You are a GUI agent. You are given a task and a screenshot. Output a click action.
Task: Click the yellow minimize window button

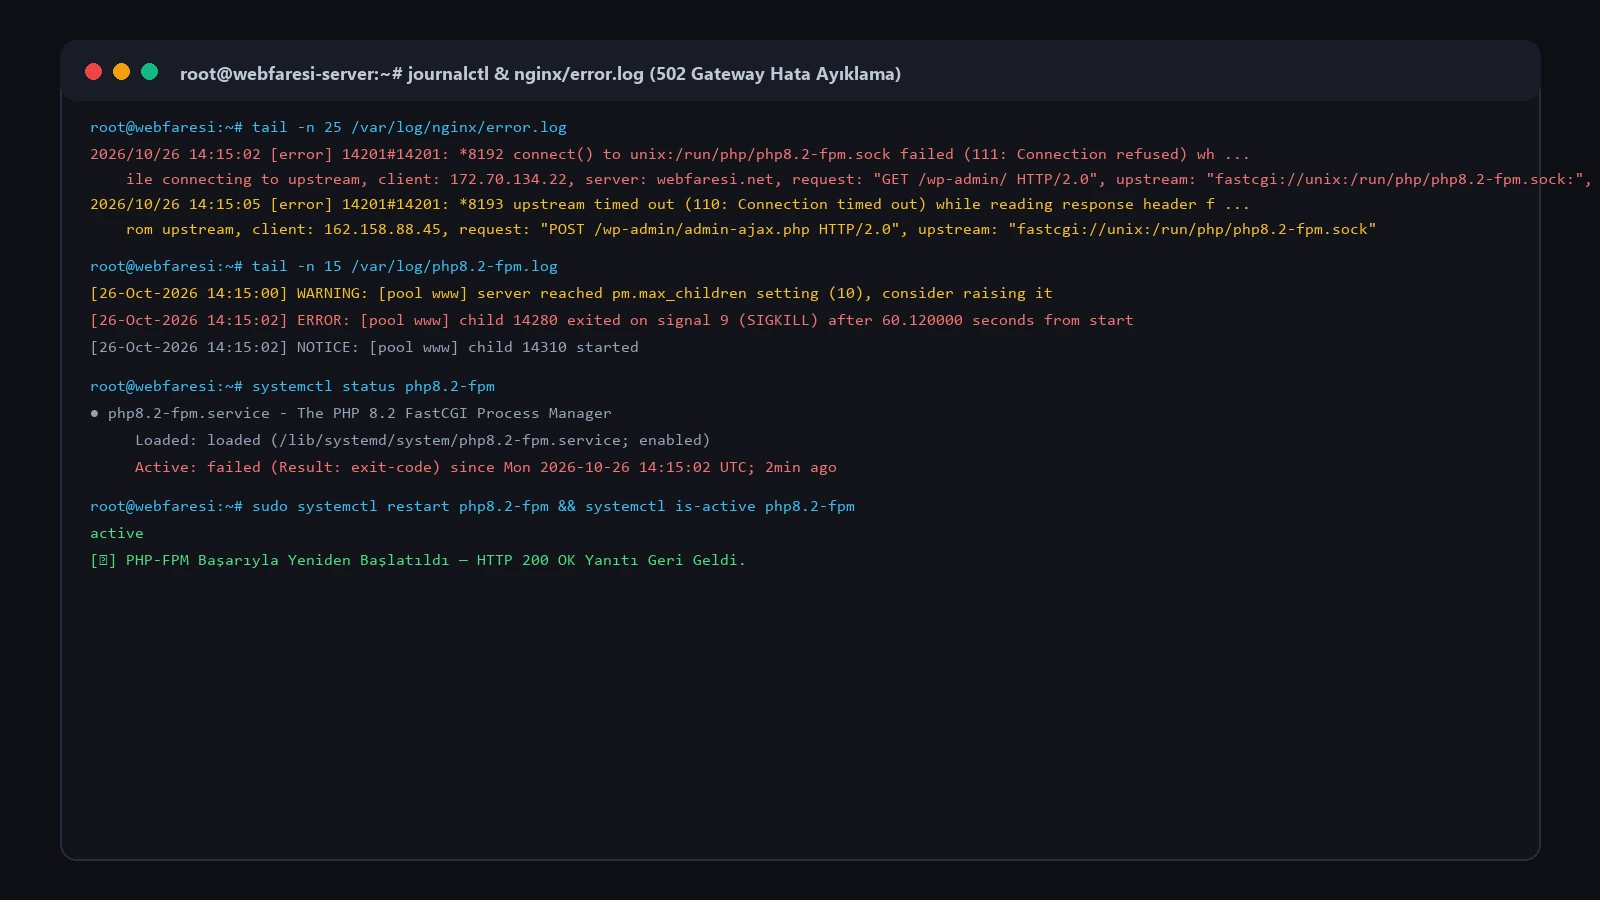pyautogui.click(x=122, y=72)
